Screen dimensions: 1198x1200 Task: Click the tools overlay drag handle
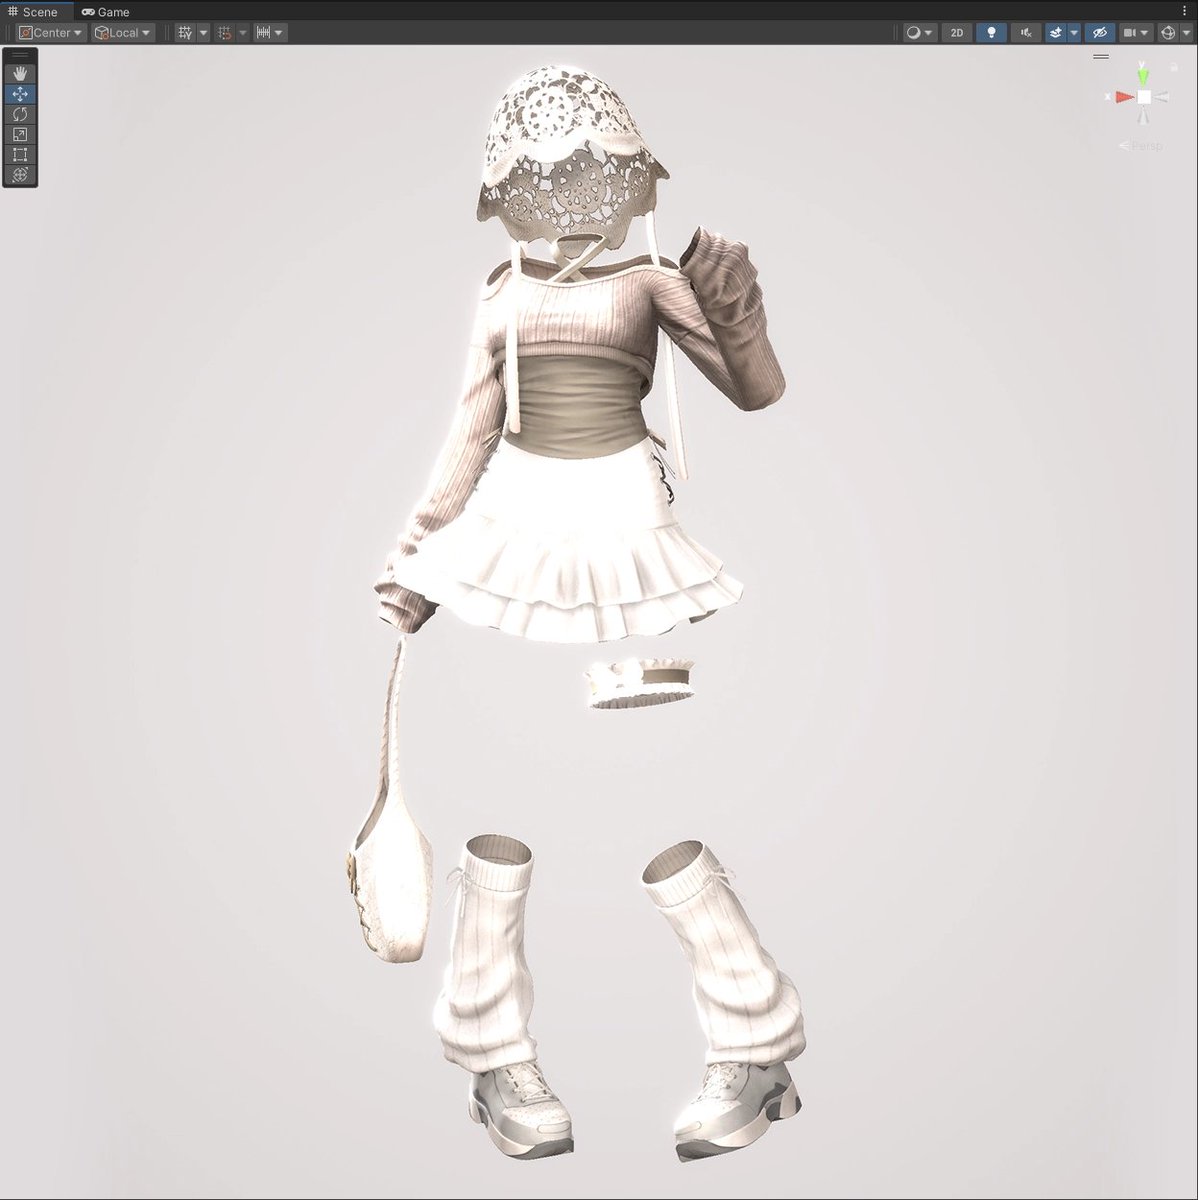[20, 55]
